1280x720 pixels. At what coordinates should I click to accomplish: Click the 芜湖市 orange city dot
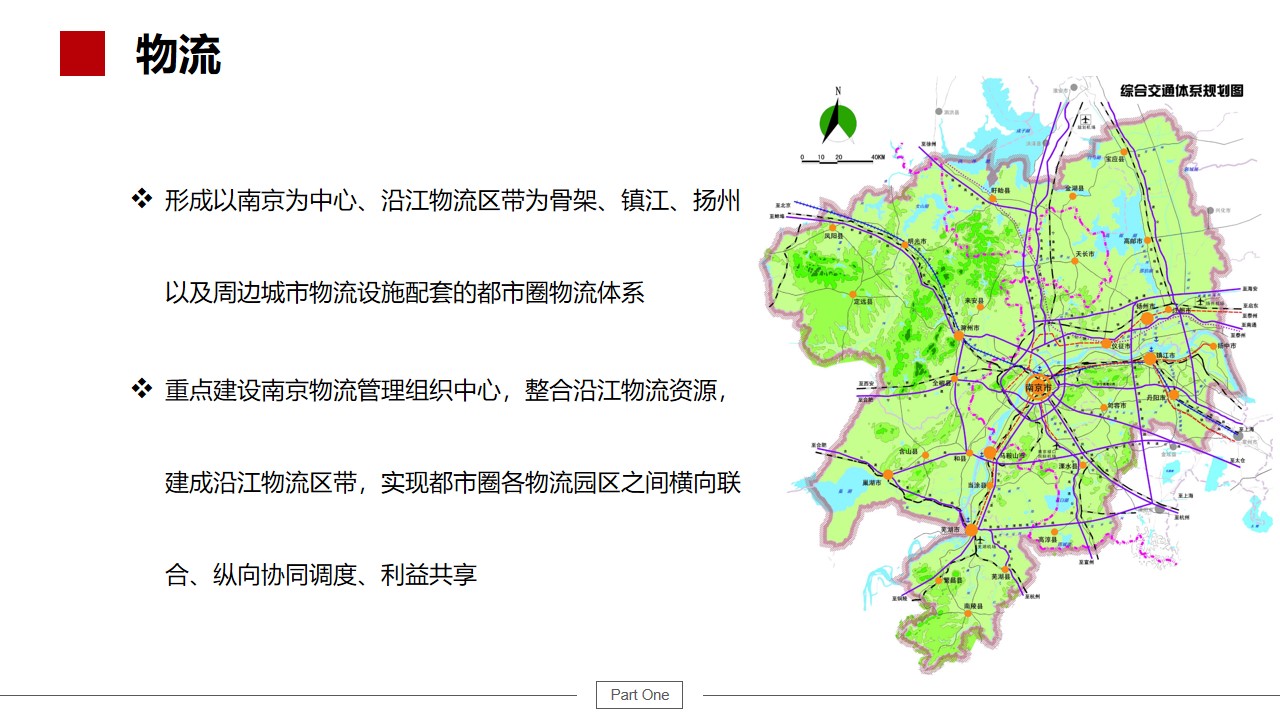point(969,528)
